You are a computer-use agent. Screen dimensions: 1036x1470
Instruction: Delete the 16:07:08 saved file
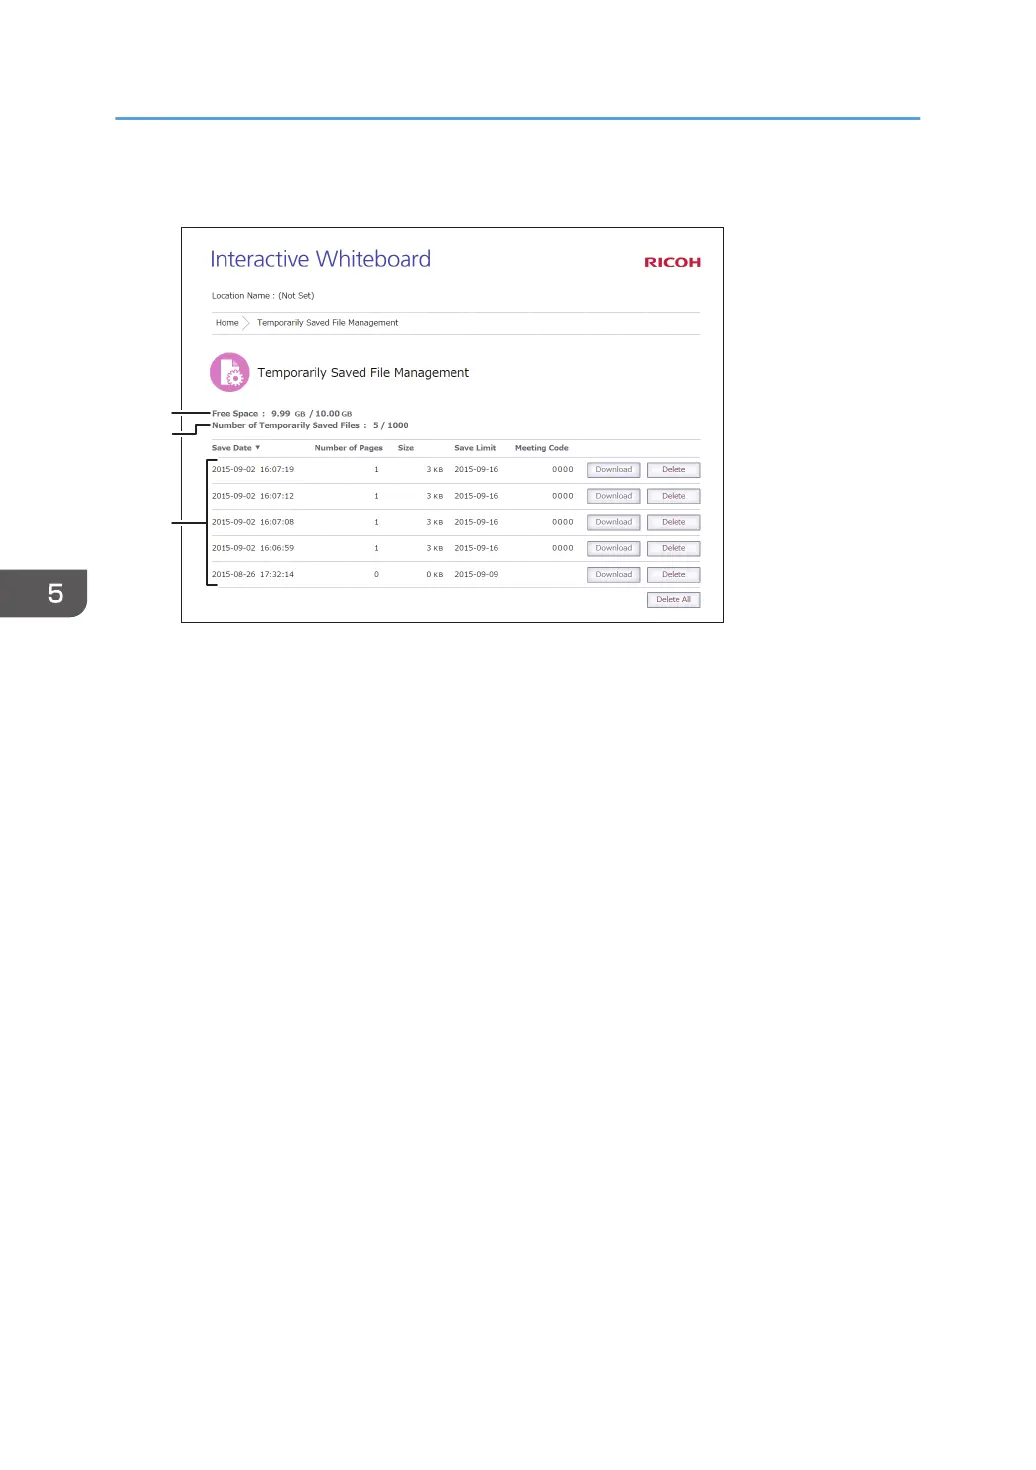673,522
